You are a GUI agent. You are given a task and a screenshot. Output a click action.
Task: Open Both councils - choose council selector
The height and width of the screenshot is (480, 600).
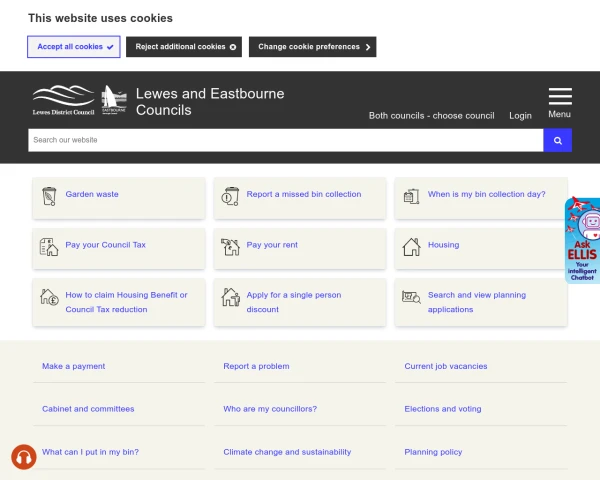pyautogui.click(x=431, y=116)
